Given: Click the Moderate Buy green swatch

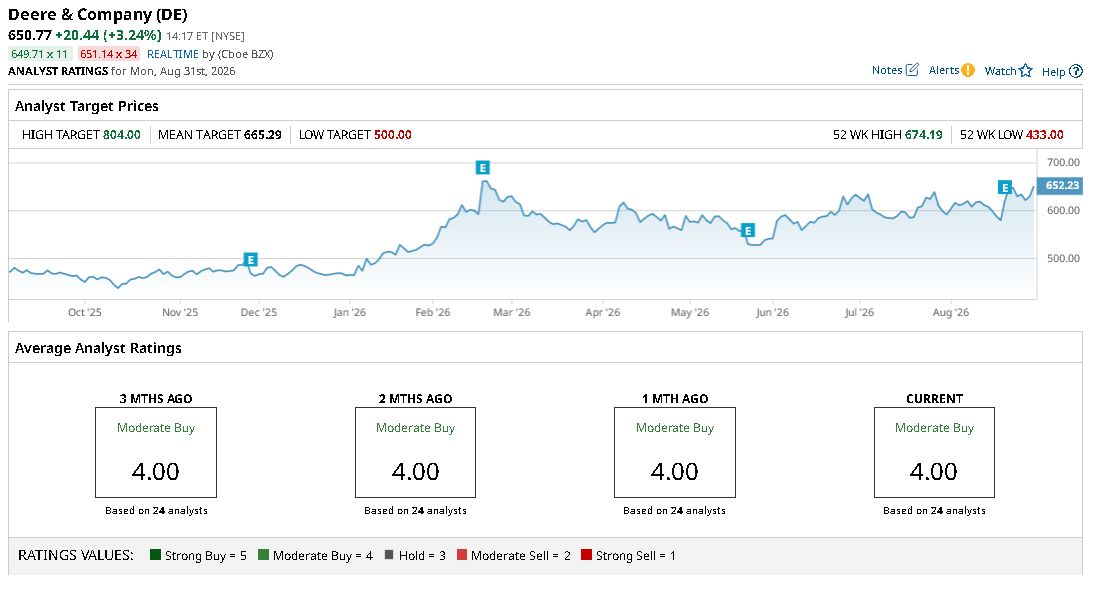Looking at the screenshot, I should click(x=263, y=555).
